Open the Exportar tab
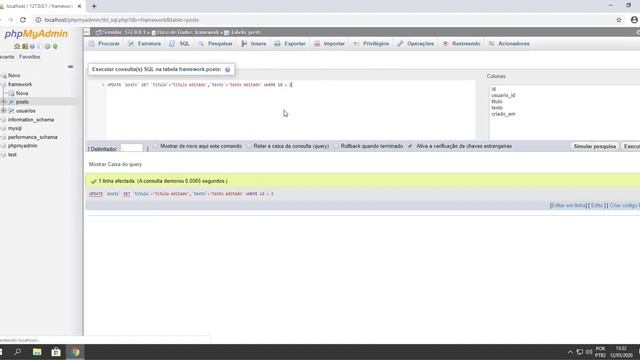 (290, 44)
